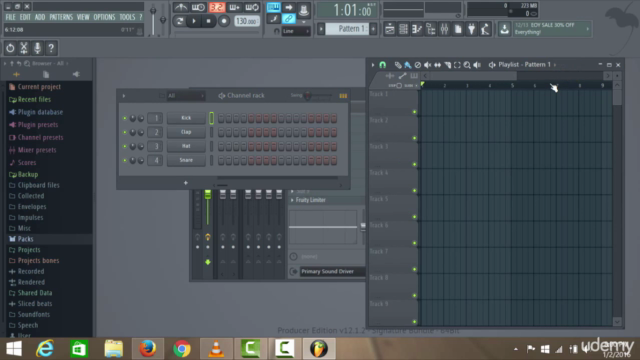Select the Playlist slice tool
Image resolution: width=640 pixels, height=360 pixels.
pyautogui.click(x=447, y=64)
